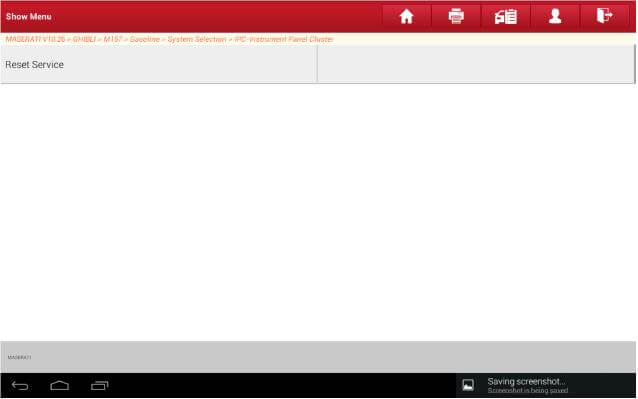Click M157 in the breadcrumb path
638x399 pixels.
pyautogui.click(x=113, y=39)
